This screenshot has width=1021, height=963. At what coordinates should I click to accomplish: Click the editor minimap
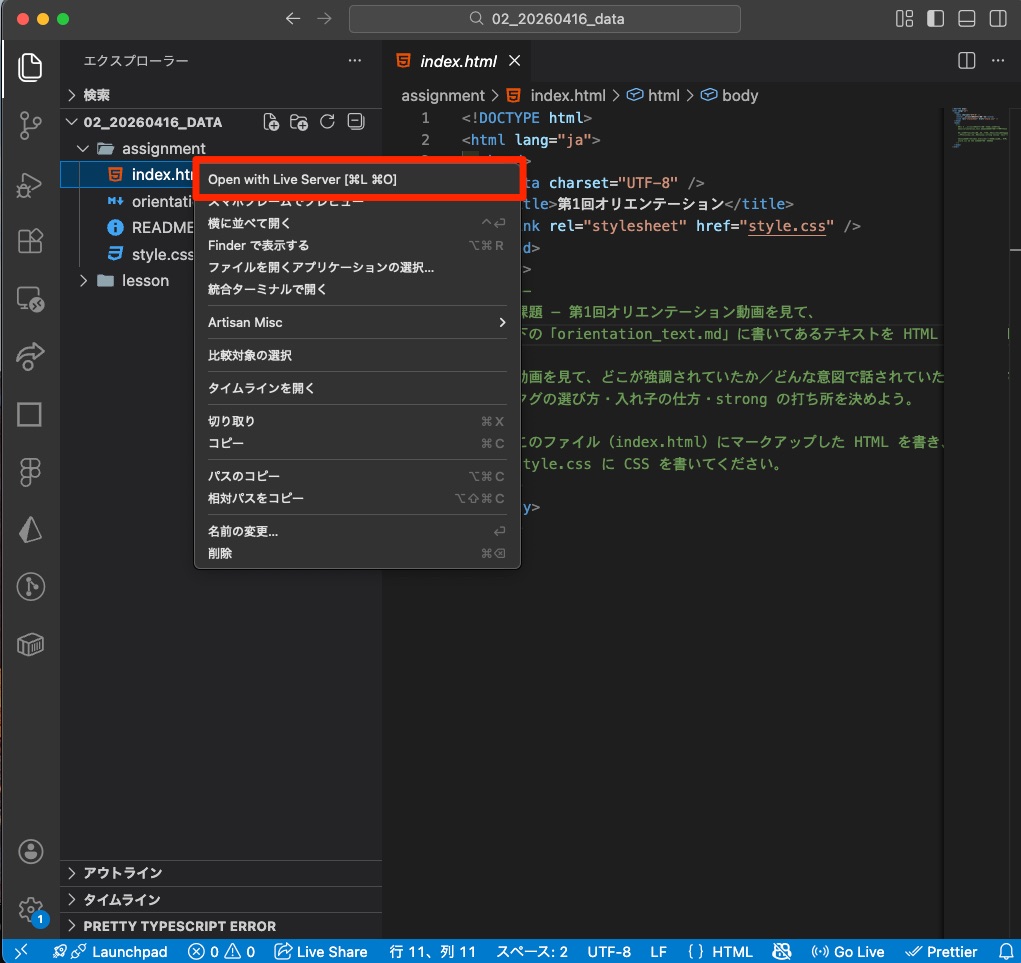979,129
